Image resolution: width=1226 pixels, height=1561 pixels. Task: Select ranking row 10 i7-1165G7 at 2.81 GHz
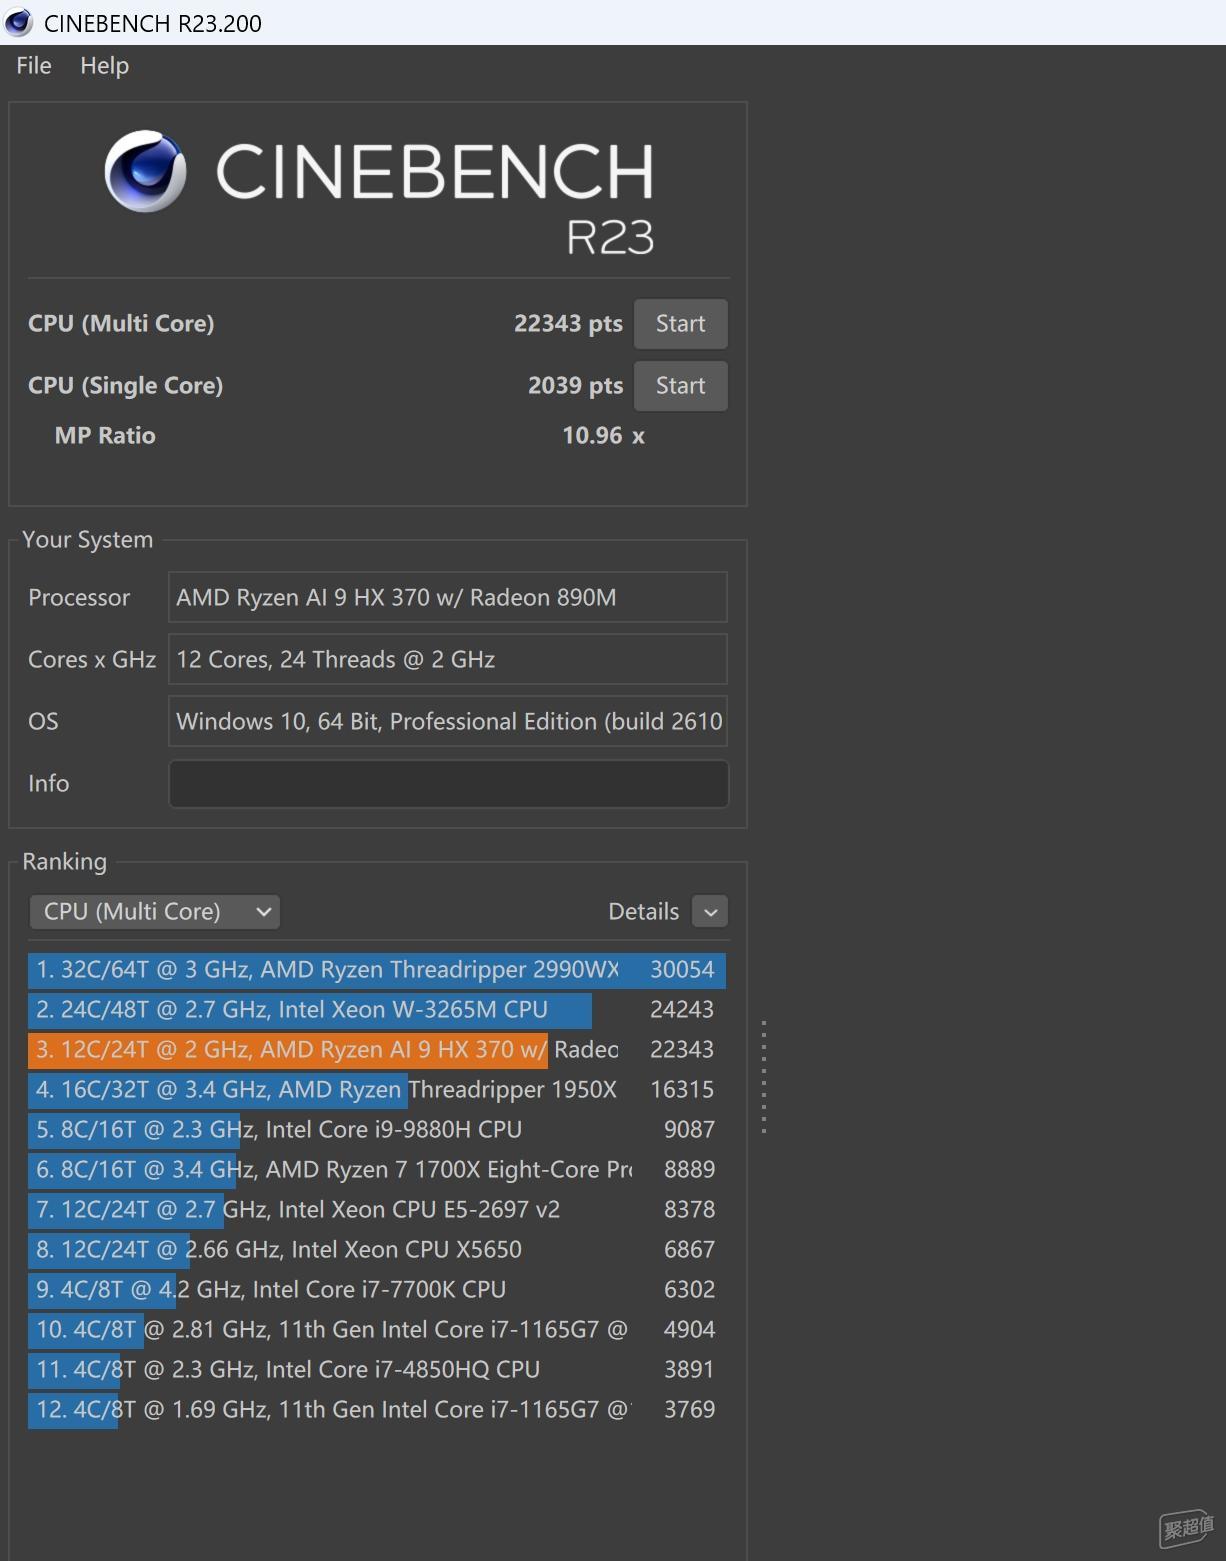pos(377,1330)
